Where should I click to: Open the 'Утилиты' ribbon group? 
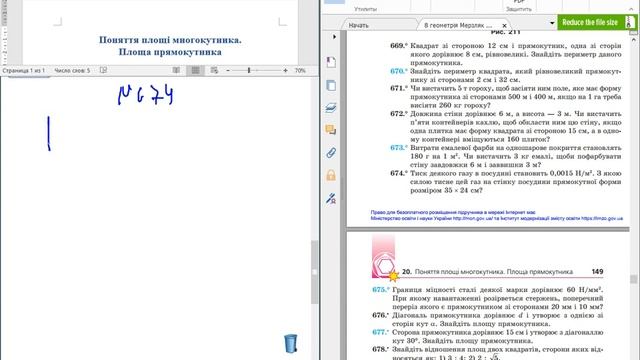[365, 9]
